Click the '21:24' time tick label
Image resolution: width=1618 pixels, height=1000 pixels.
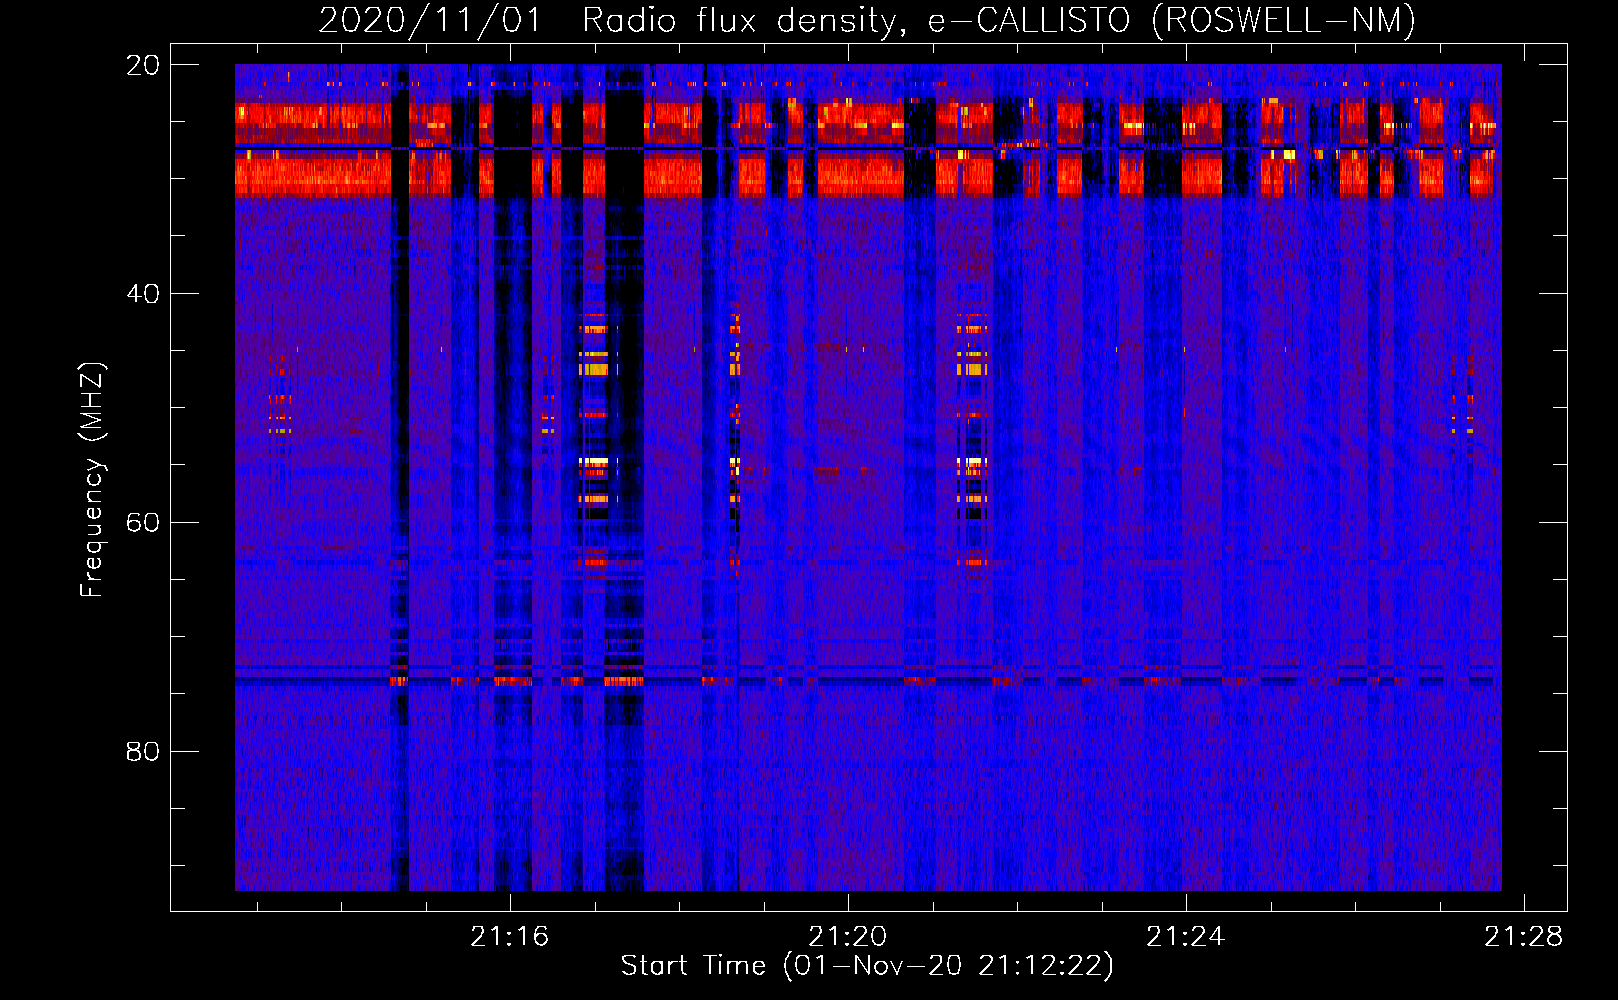point(1186,936)
